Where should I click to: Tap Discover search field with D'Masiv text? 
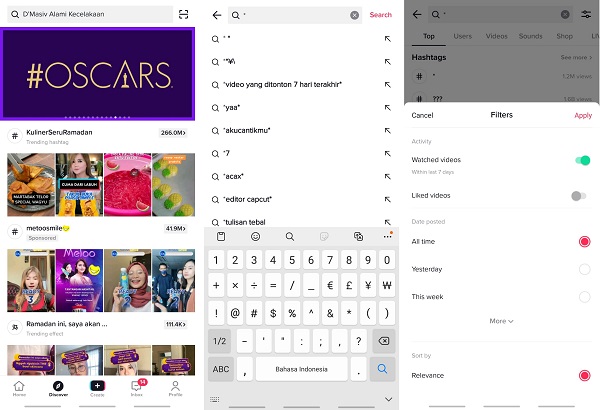pyautogui.click(x=90, y=15)
